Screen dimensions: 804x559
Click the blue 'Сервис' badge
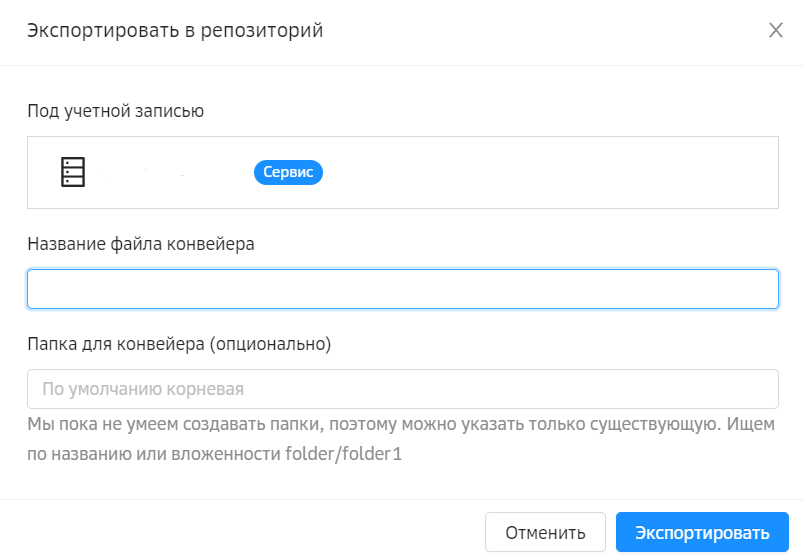288,172
